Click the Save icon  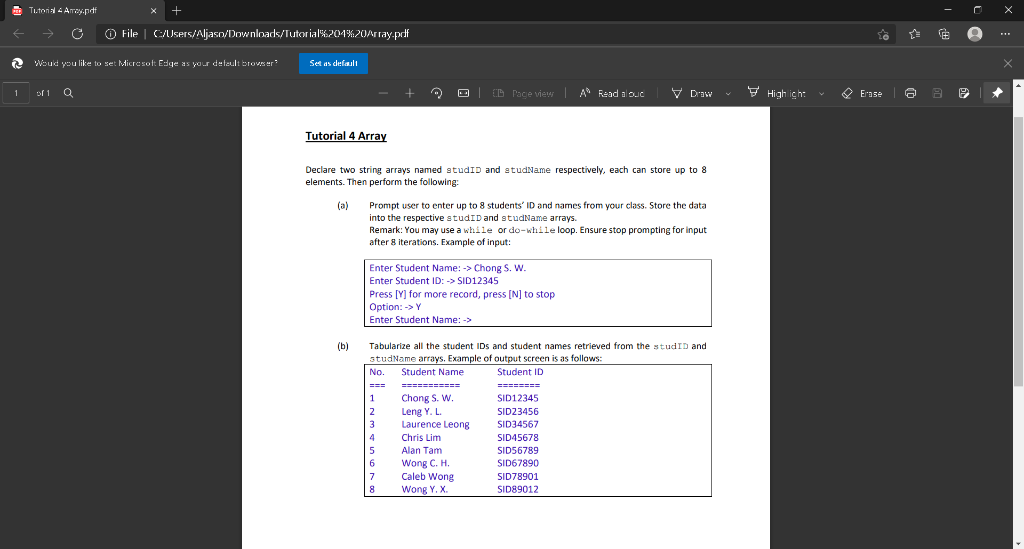(x=937, y=93)
